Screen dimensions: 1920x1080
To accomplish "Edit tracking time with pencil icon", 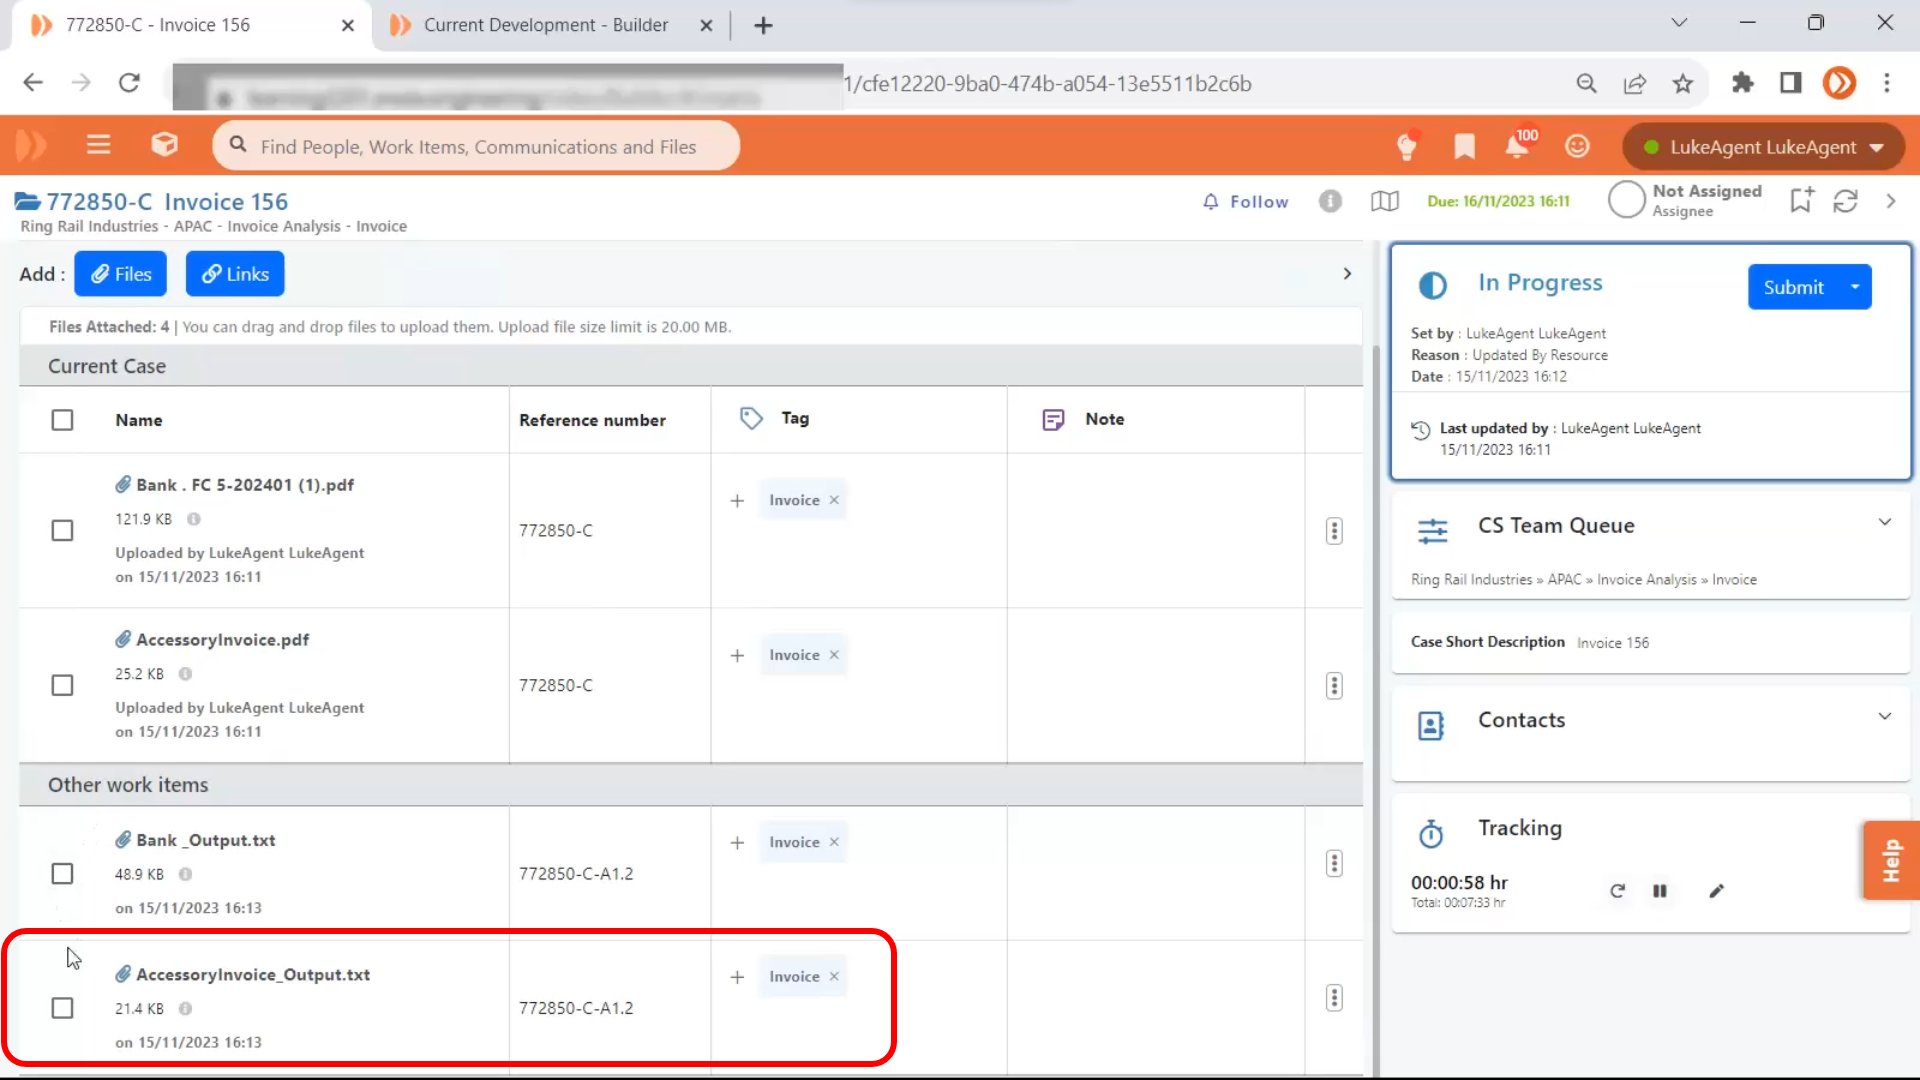I will click(1717, 891).
